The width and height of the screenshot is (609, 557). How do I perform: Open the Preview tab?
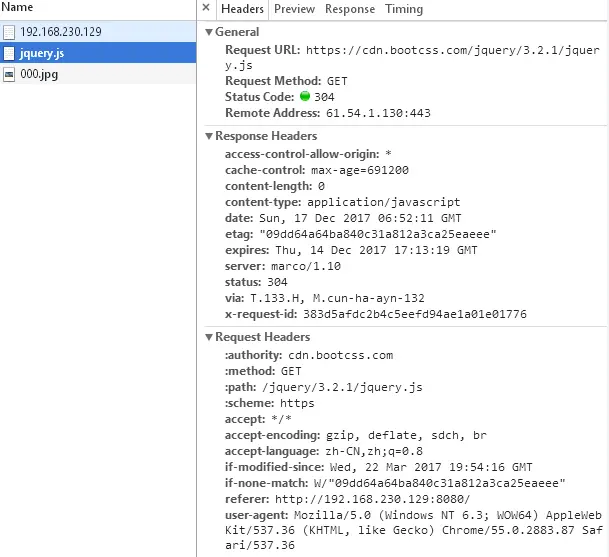(294, 9)
